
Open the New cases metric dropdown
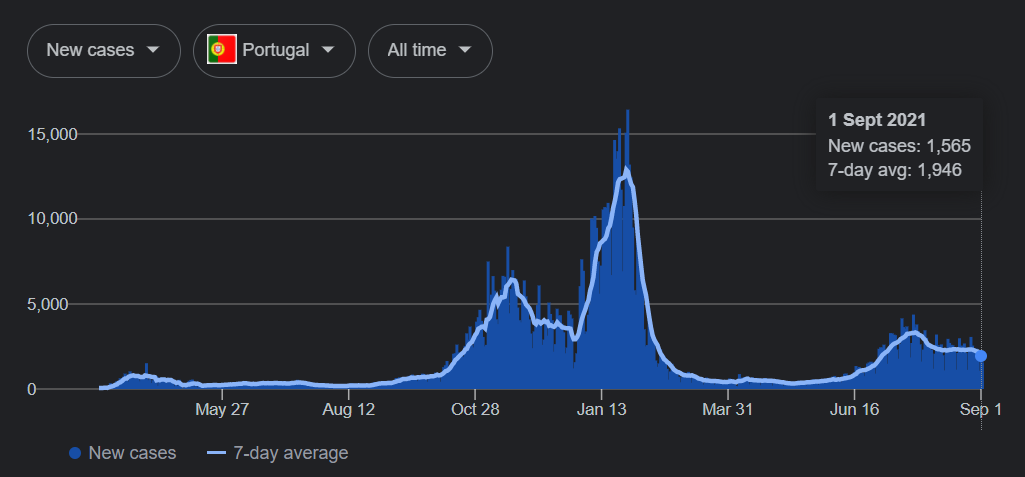[x=103, y=50]
